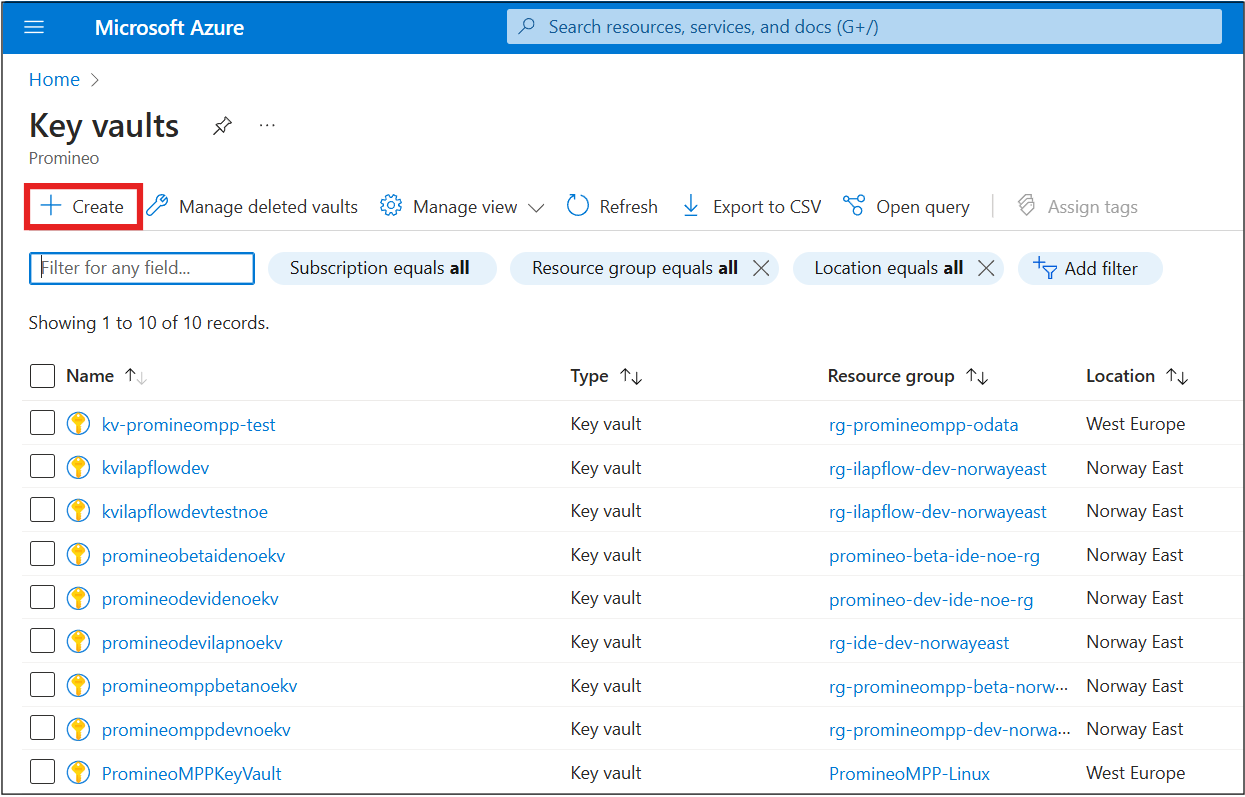This screenshot has width=1245, height=797.
Task: Refresh the key vaults list
Action: coord(612,207)
